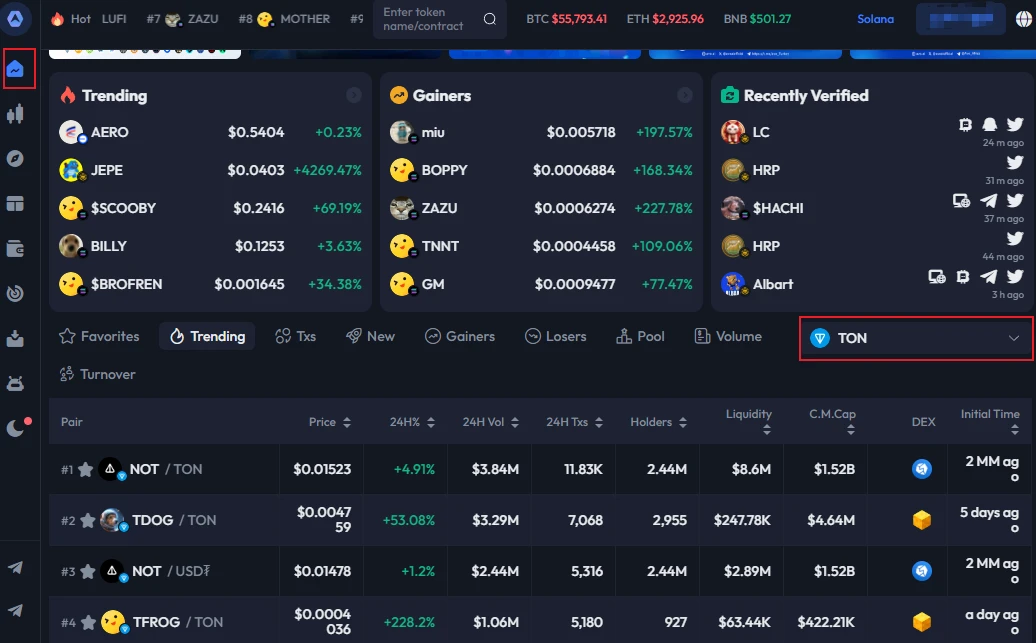The image size is (1036, 643).
Task: Open the wallet sidebar icon
Action: tap(15, 248)
